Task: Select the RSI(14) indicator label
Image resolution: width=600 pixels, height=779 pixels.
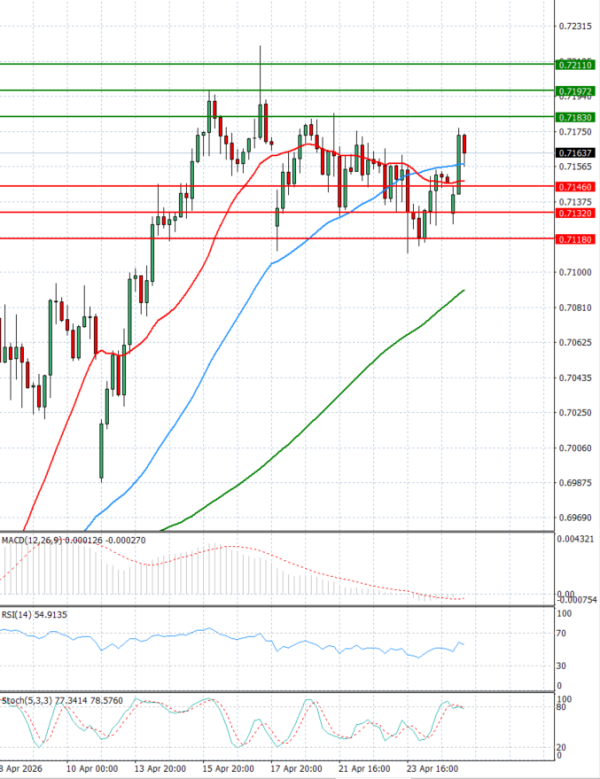Action: 20,616
